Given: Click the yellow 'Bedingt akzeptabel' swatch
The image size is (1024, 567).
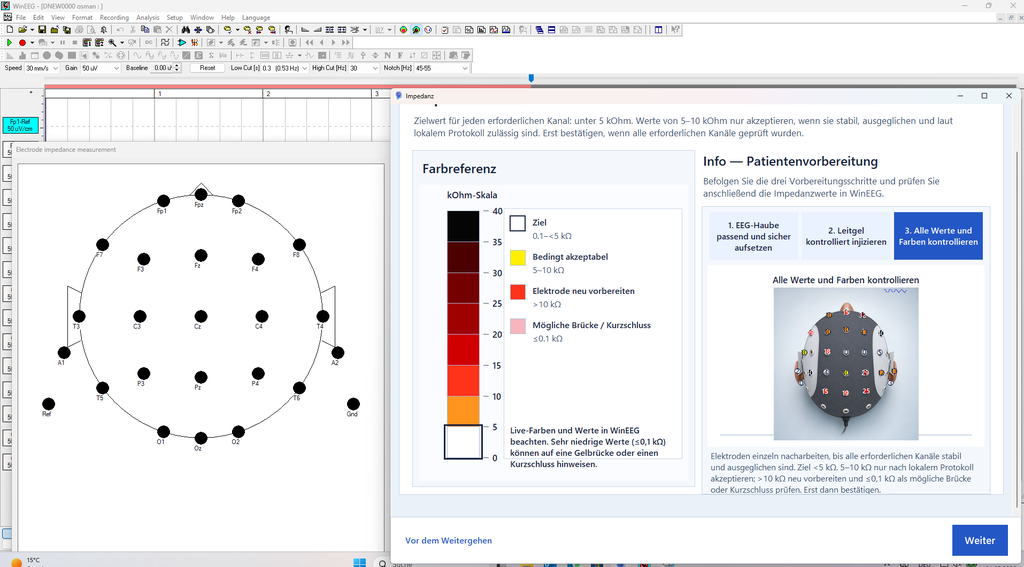Looking at the screenshot, I should 517,257.
